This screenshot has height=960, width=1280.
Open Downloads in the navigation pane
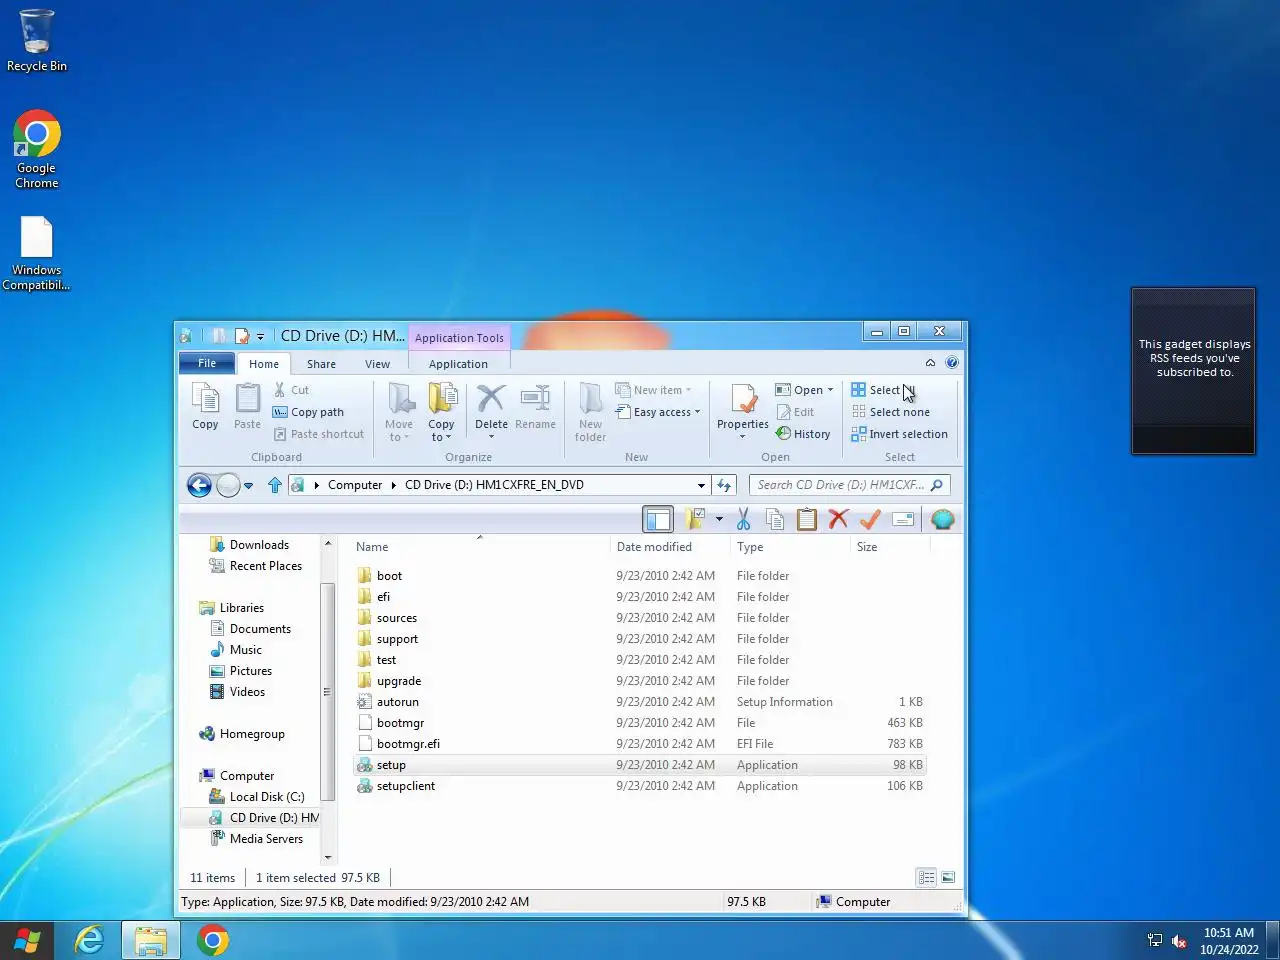(x=259, y=545)
